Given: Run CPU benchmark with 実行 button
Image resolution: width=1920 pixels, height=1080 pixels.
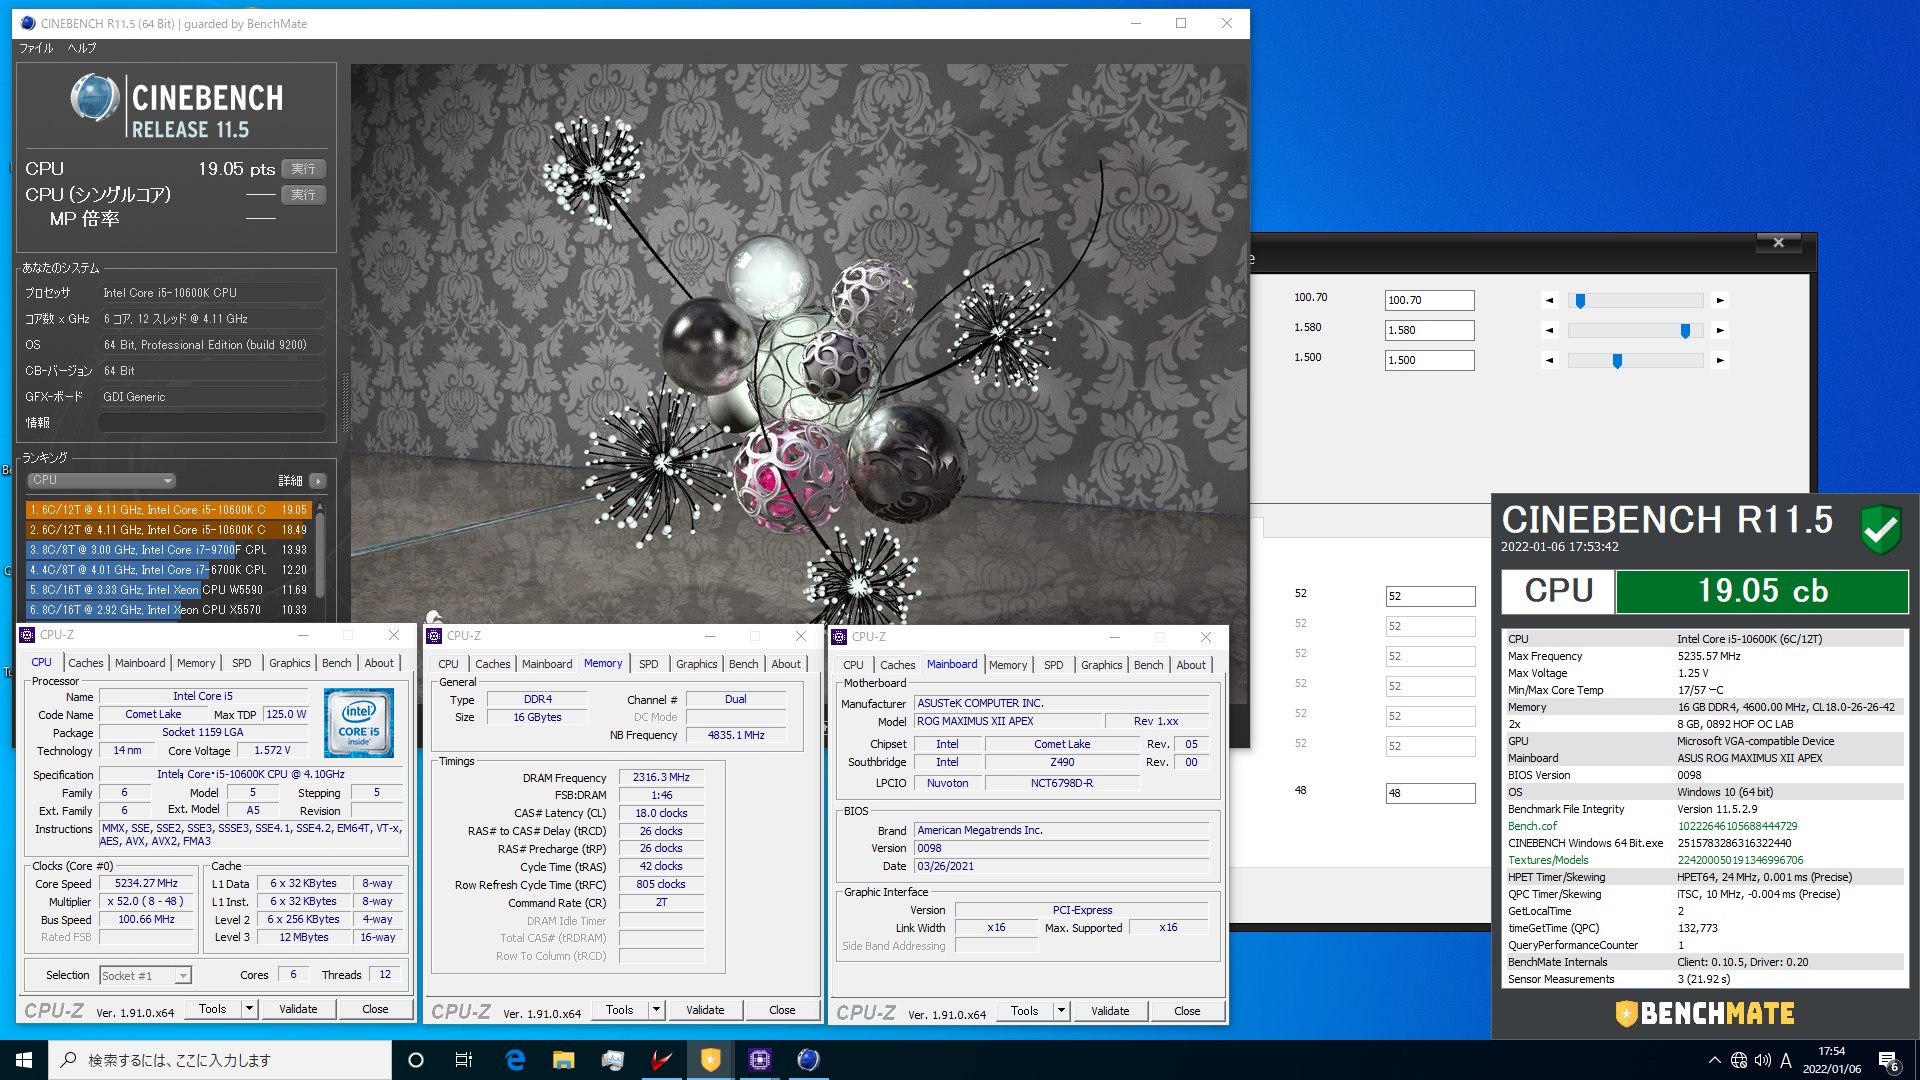Looking at the screenshot, I should pos(304,169).
